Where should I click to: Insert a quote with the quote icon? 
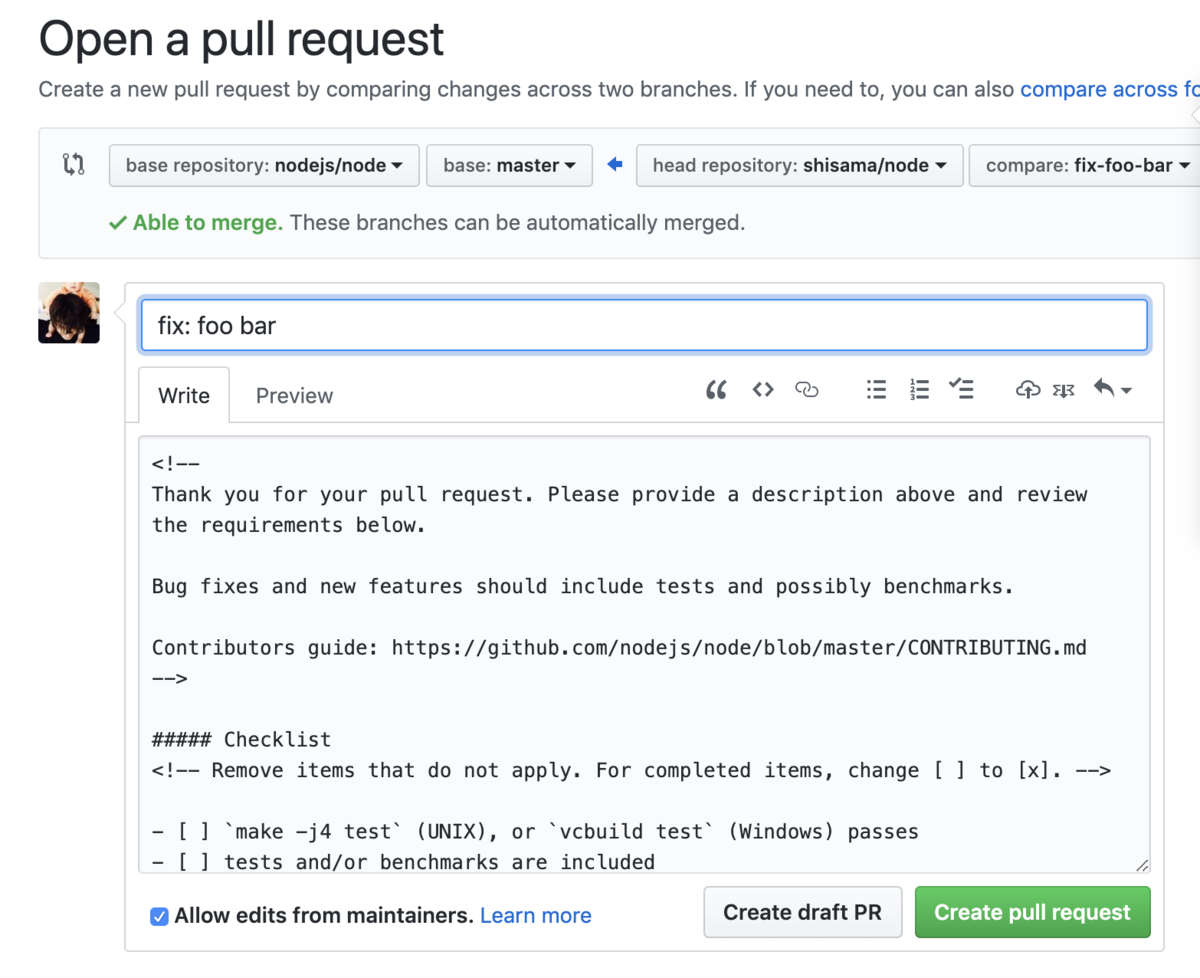716,390
